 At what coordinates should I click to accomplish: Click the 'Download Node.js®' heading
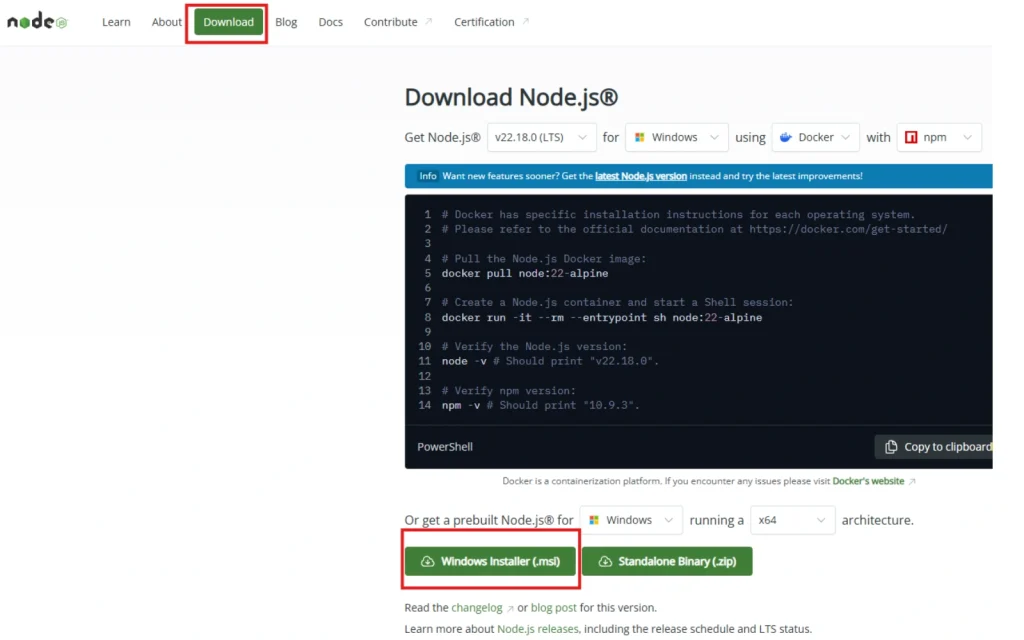[511, 97]
